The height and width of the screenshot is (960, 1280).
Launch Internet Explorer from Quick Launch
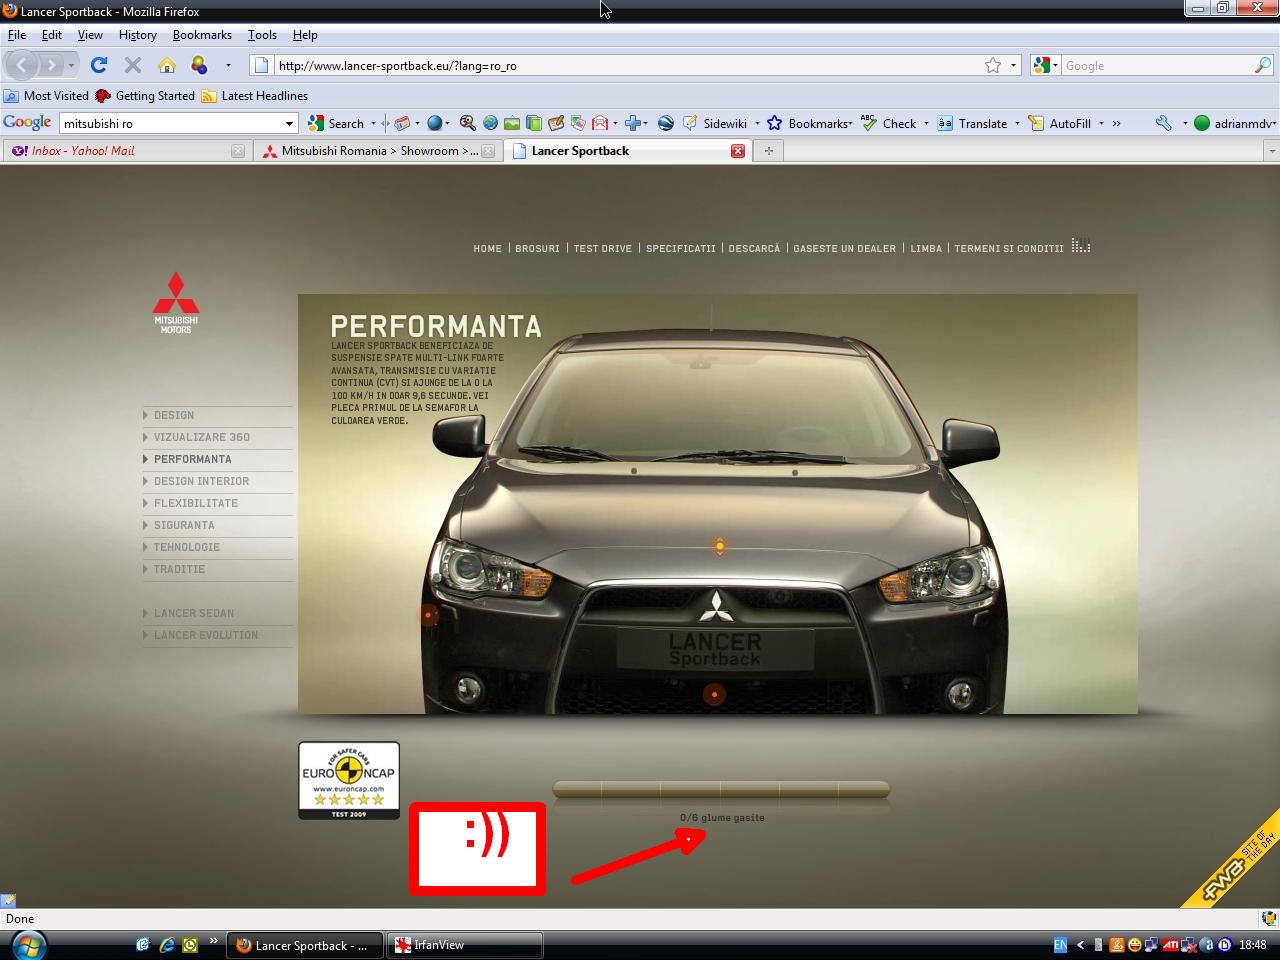click(x=166, y=944)
